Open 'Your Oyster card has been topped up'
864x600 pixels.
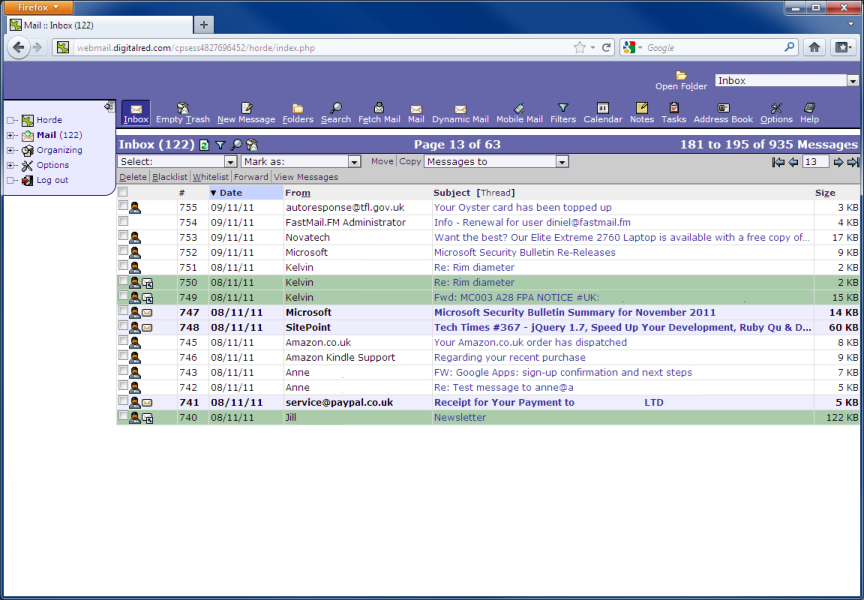tap(522, 208)
